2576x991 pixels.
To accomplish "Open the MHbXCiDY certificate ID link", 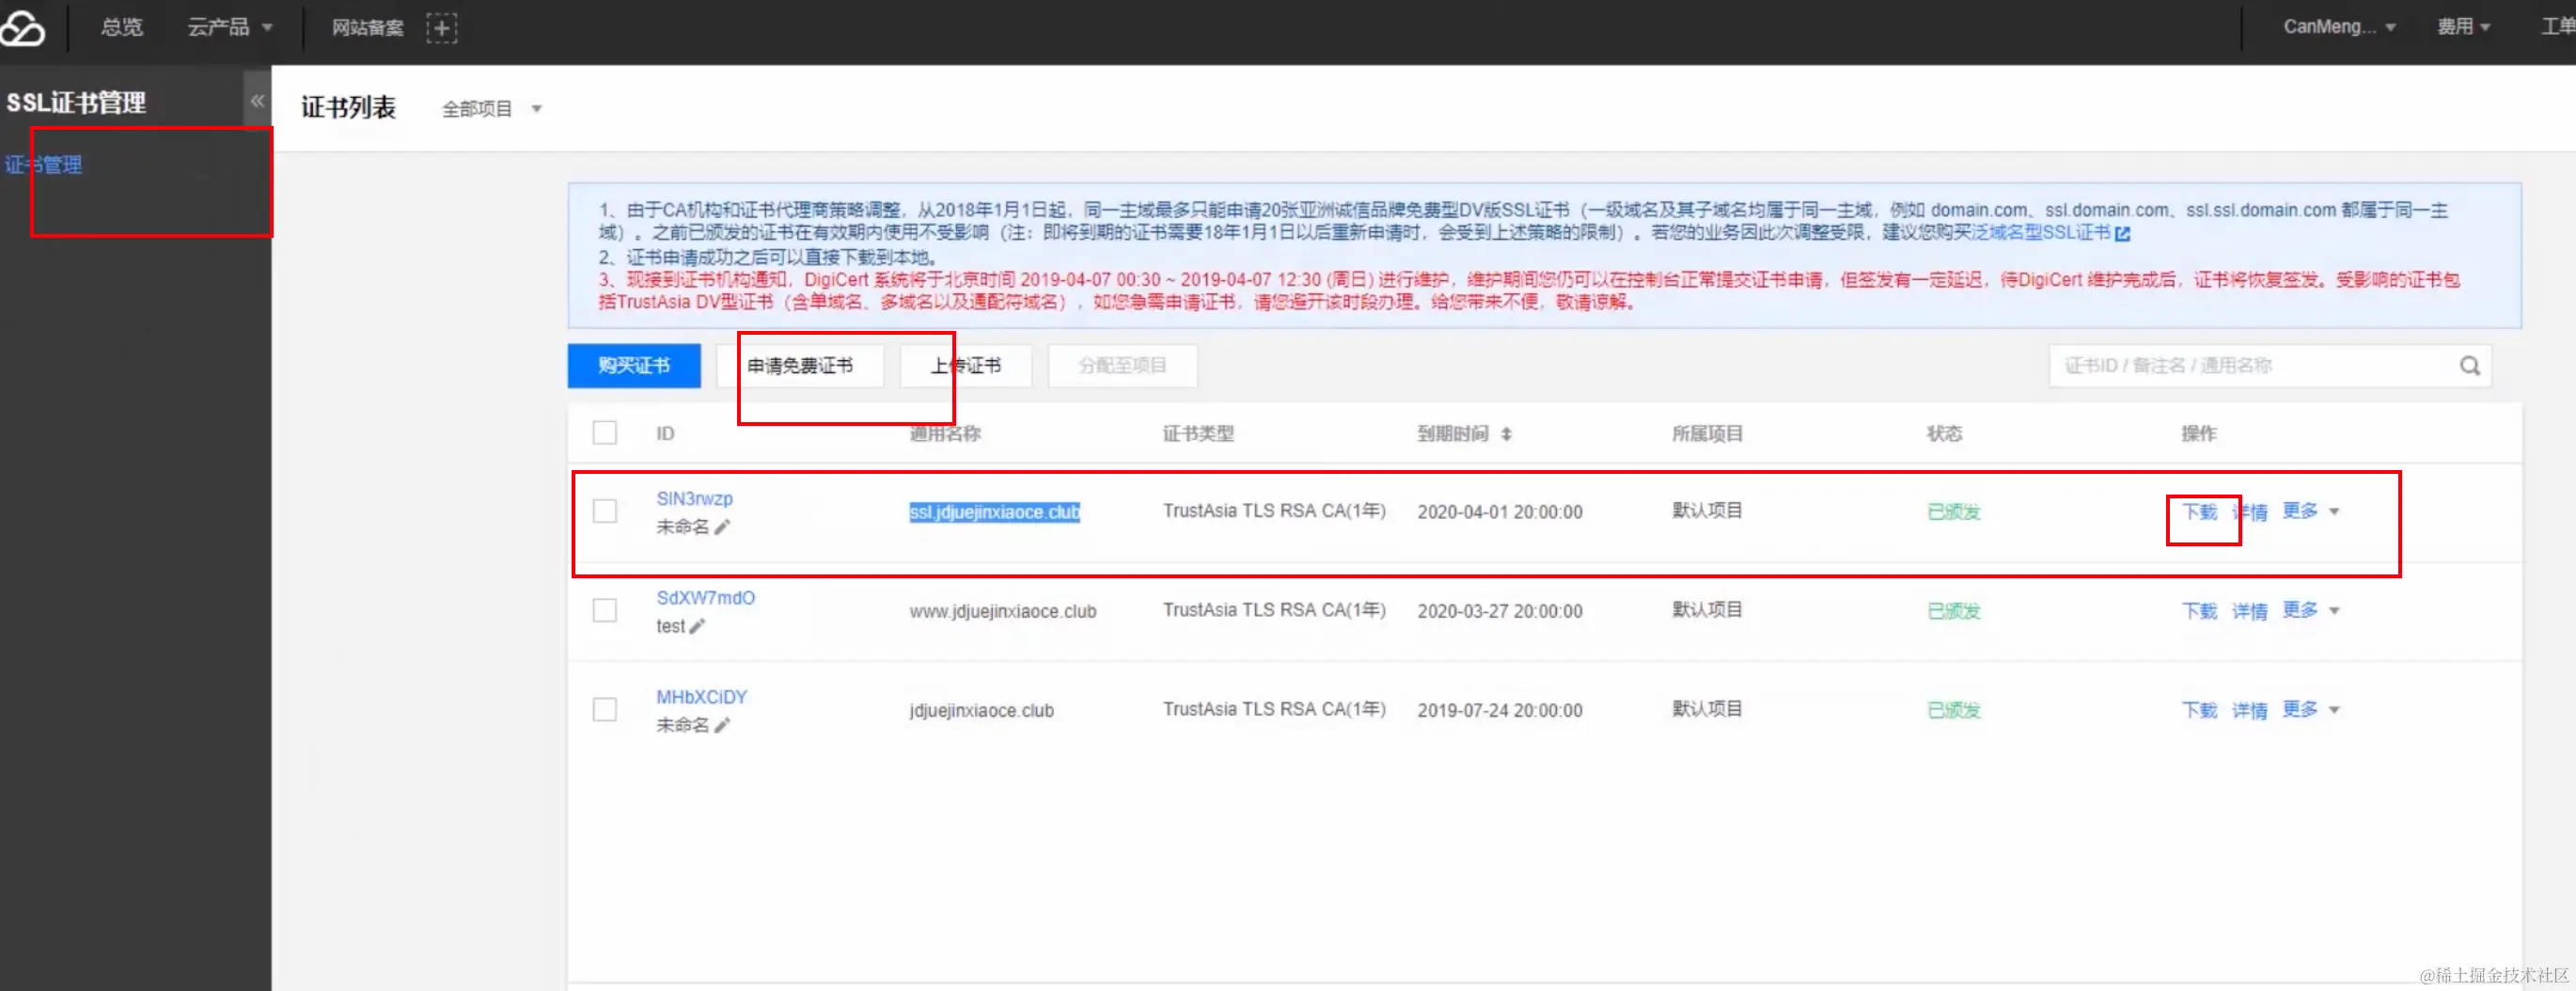I will 701,696.
